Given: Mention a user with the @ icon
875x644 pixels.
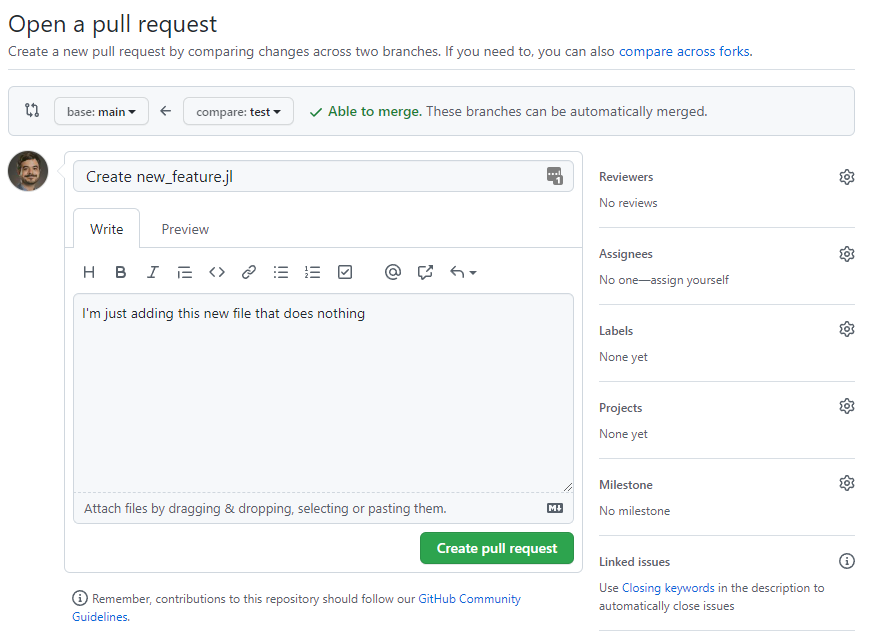Looking at the screenshot, I should point(393,272).
